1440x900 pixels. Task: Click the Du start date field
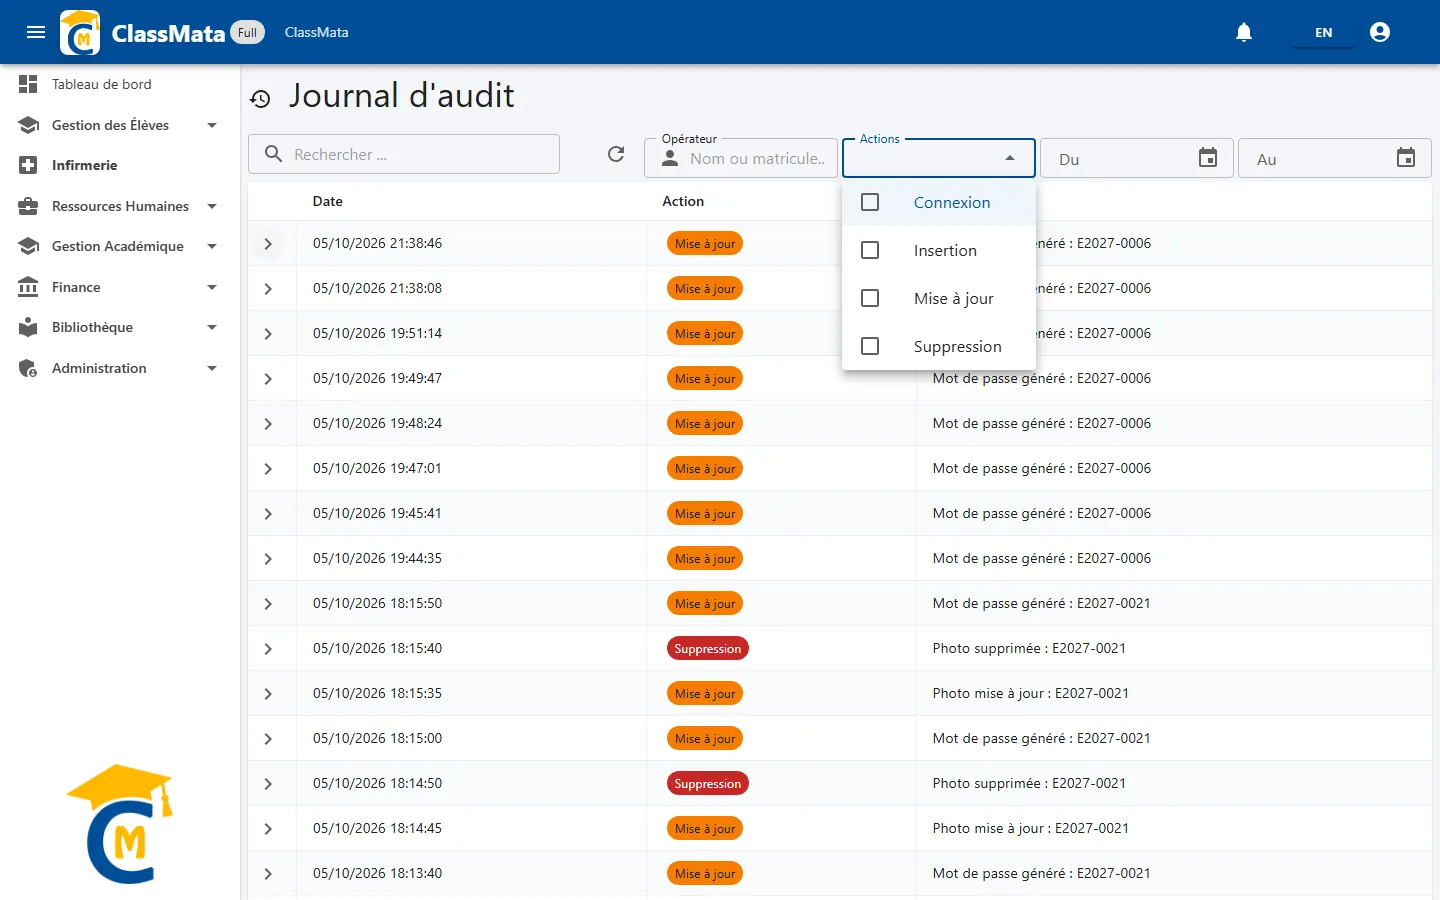[1137, 158]
